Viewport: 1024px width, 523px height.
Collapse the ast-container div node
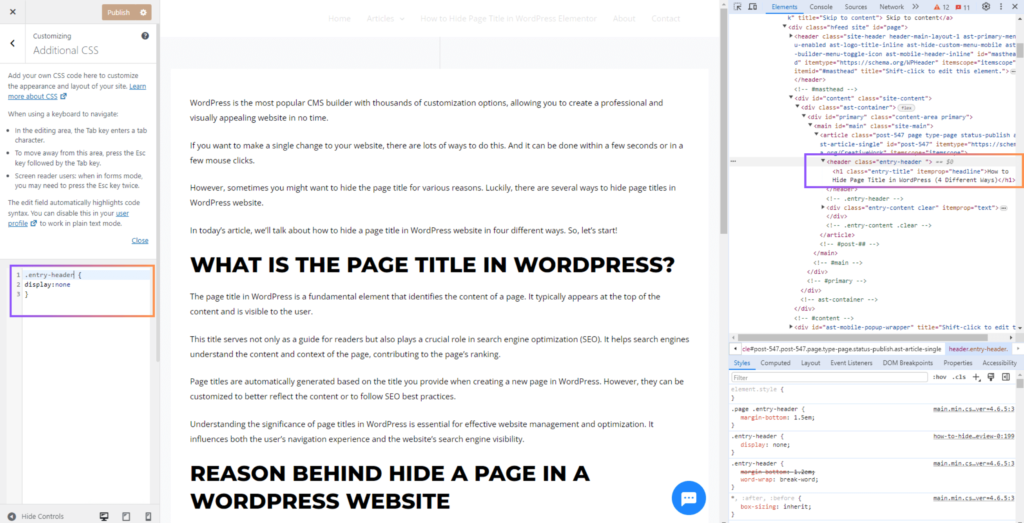pos(797,106)
